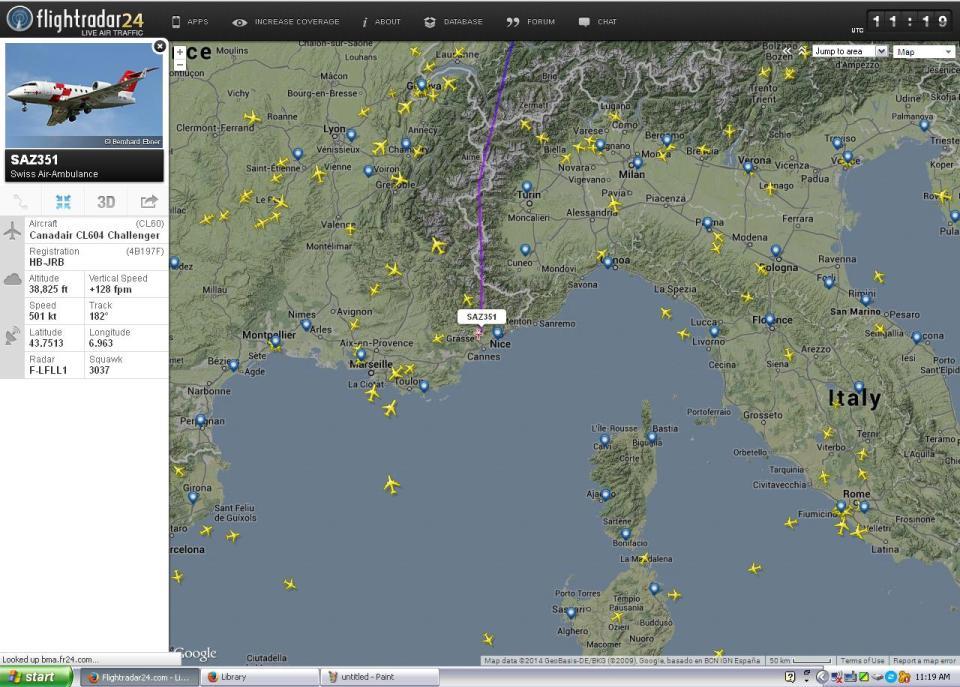This screenshot has width=960, height=687.
Task: Select the SAZ351 aircraft marker near Nice
Action: 478,332
